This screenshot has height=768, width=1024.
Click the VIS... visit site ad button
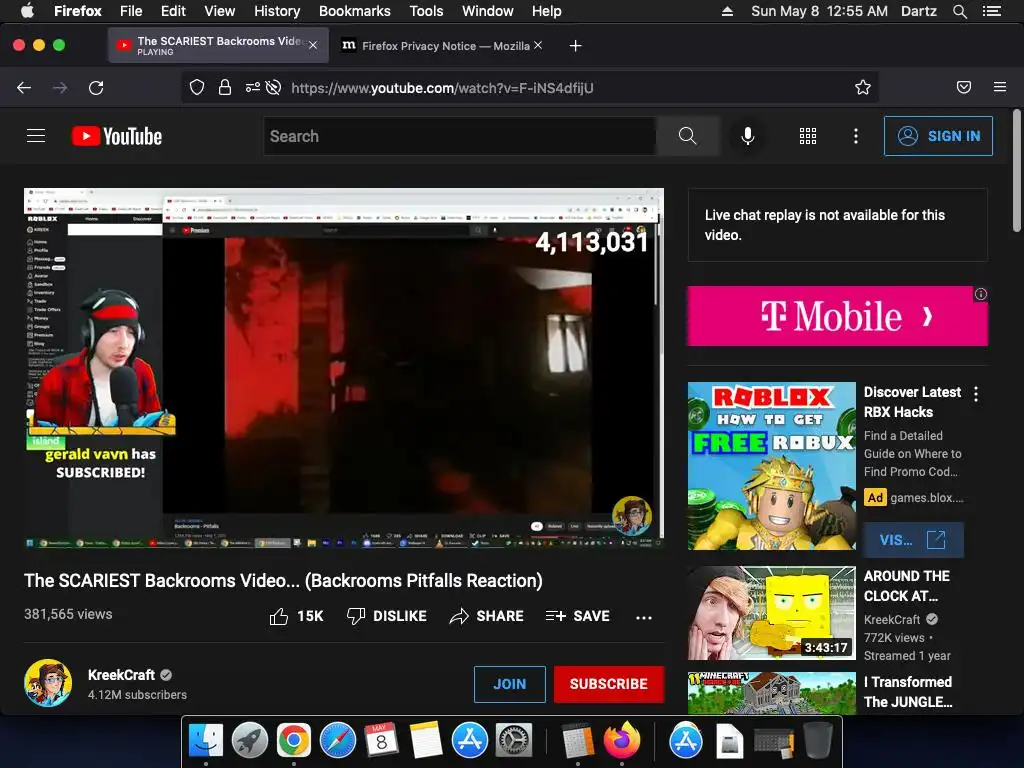click(x=912, y=540)
